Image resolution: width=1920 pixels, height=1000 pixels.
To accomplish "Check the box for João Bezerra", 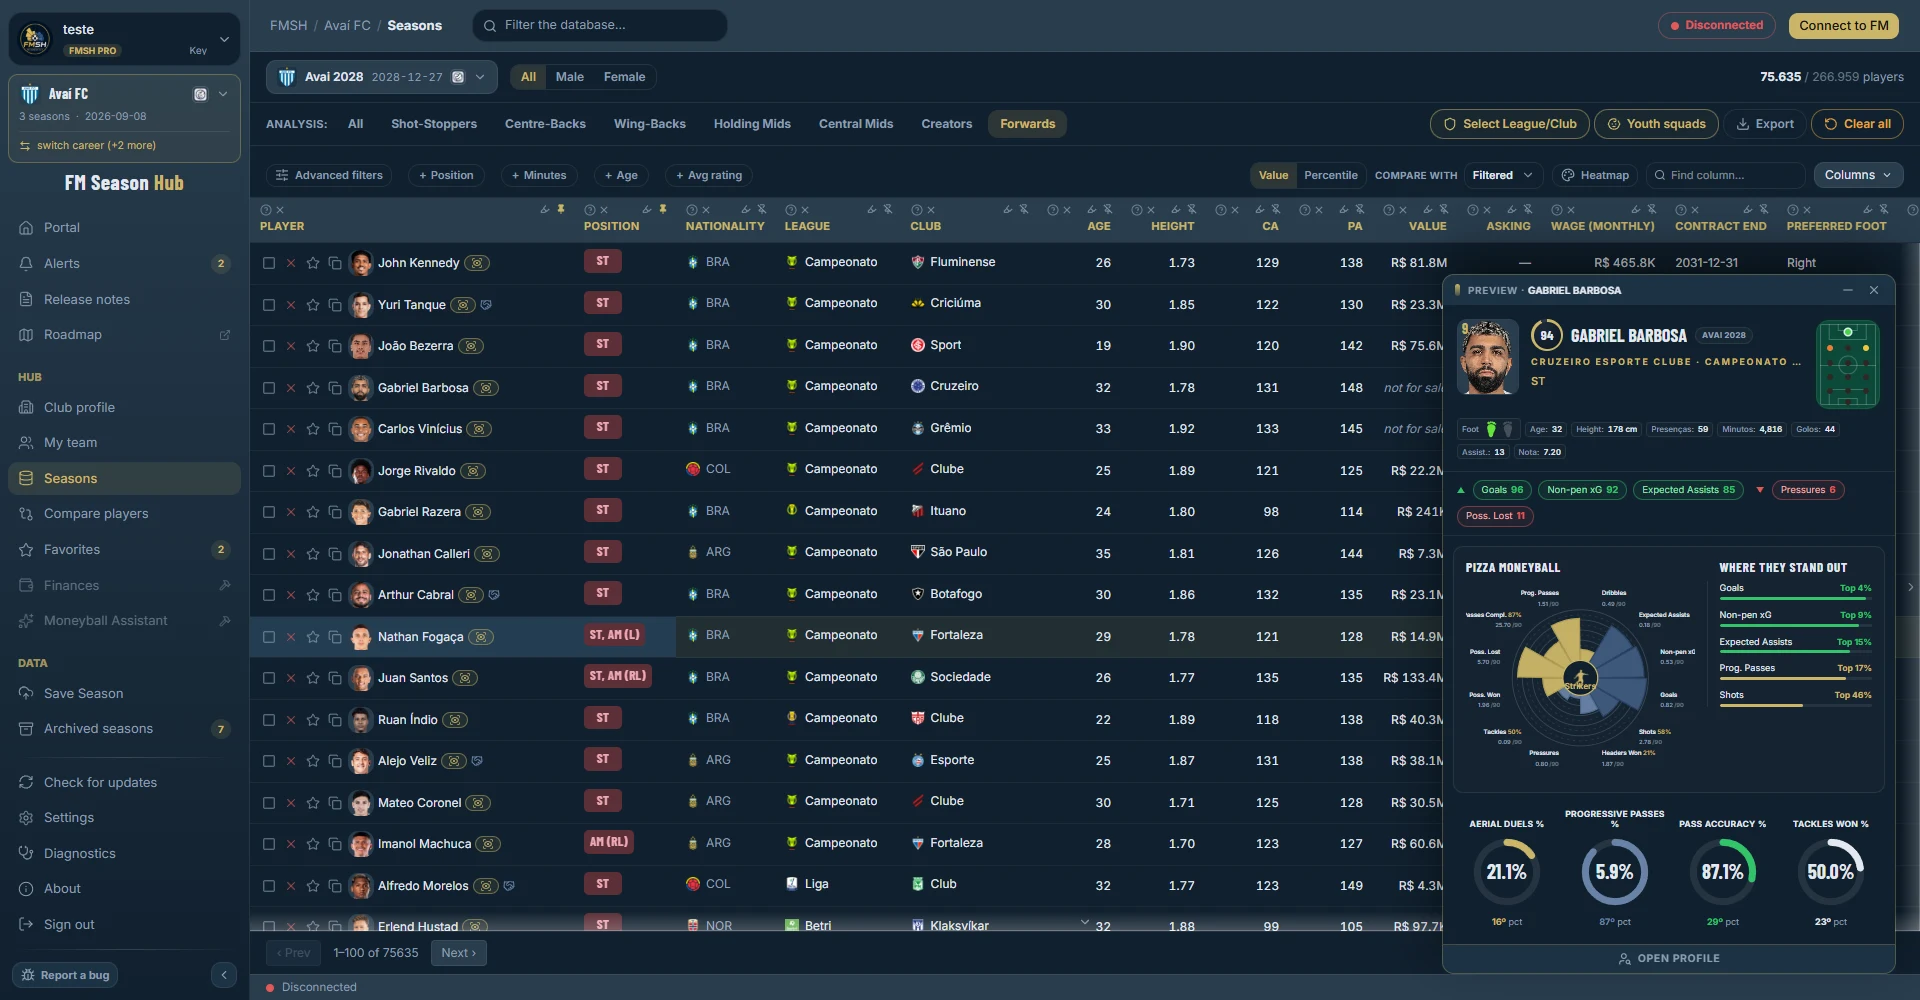I will [269, 346].
